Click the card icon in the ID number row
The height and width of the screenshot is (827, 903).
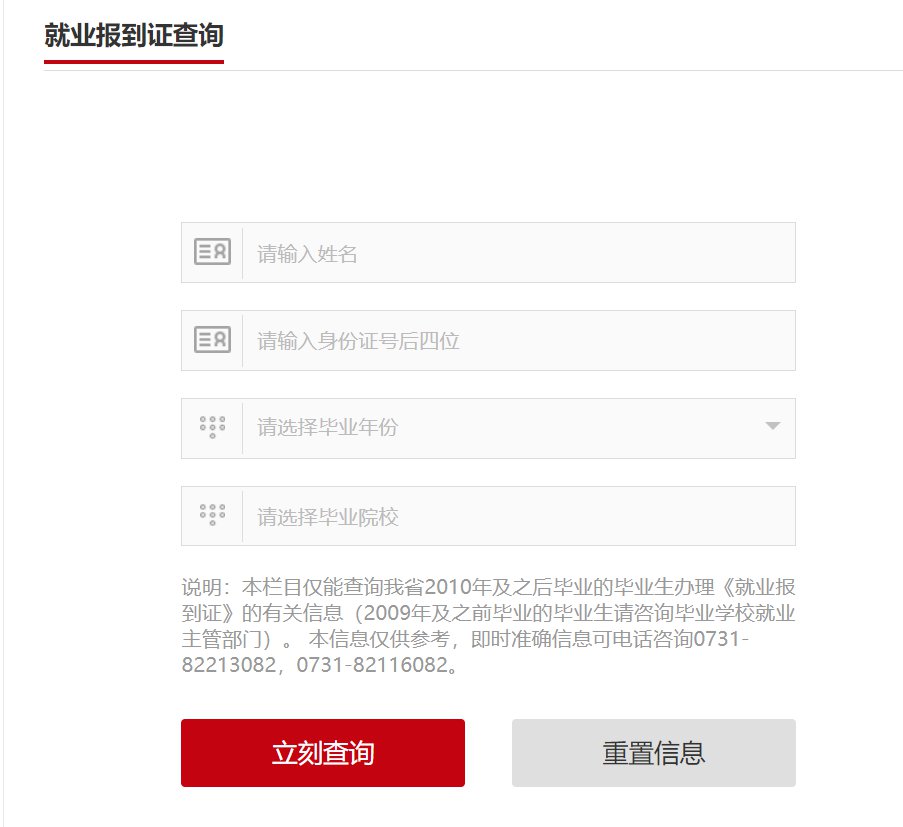coord(212,340)
